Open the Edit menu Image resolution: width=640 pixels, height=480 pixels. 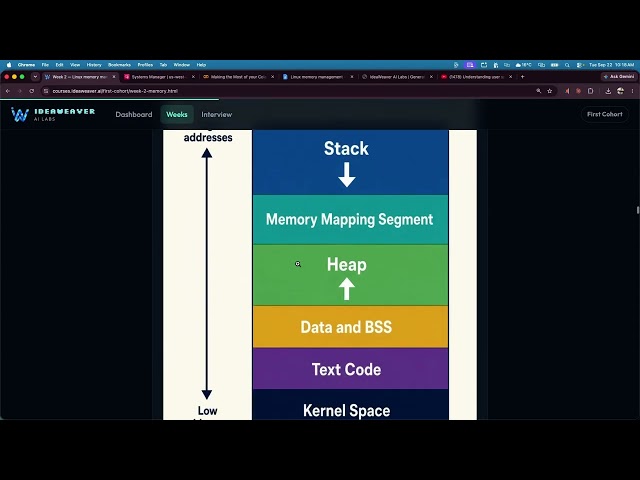[x=60, y=64]
